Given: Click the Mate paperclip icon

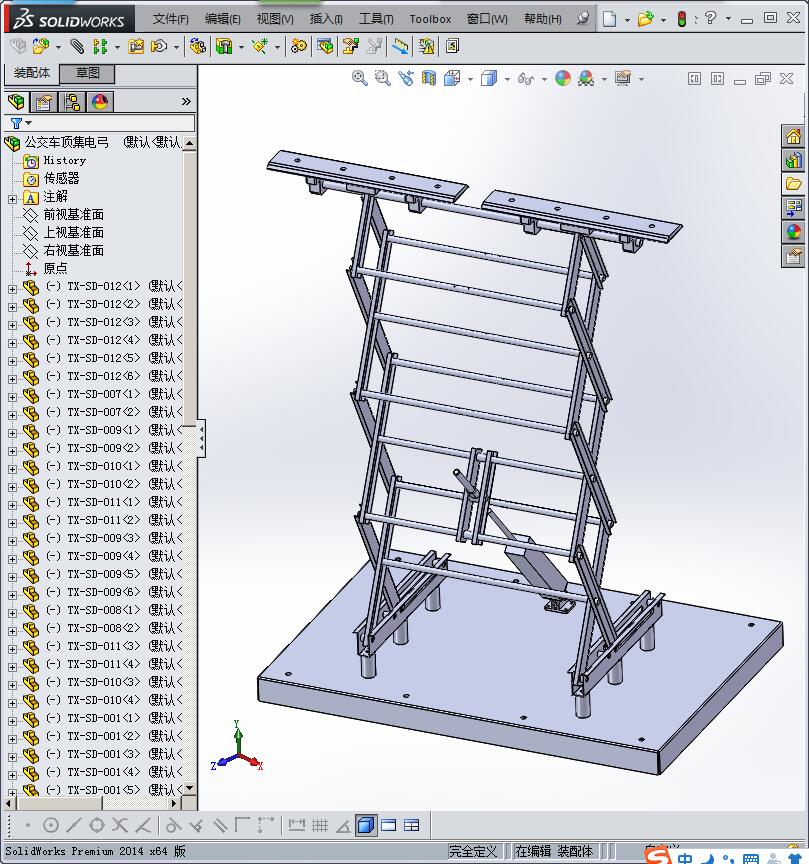Looking at the screenshot, I should tap(77, 46).
